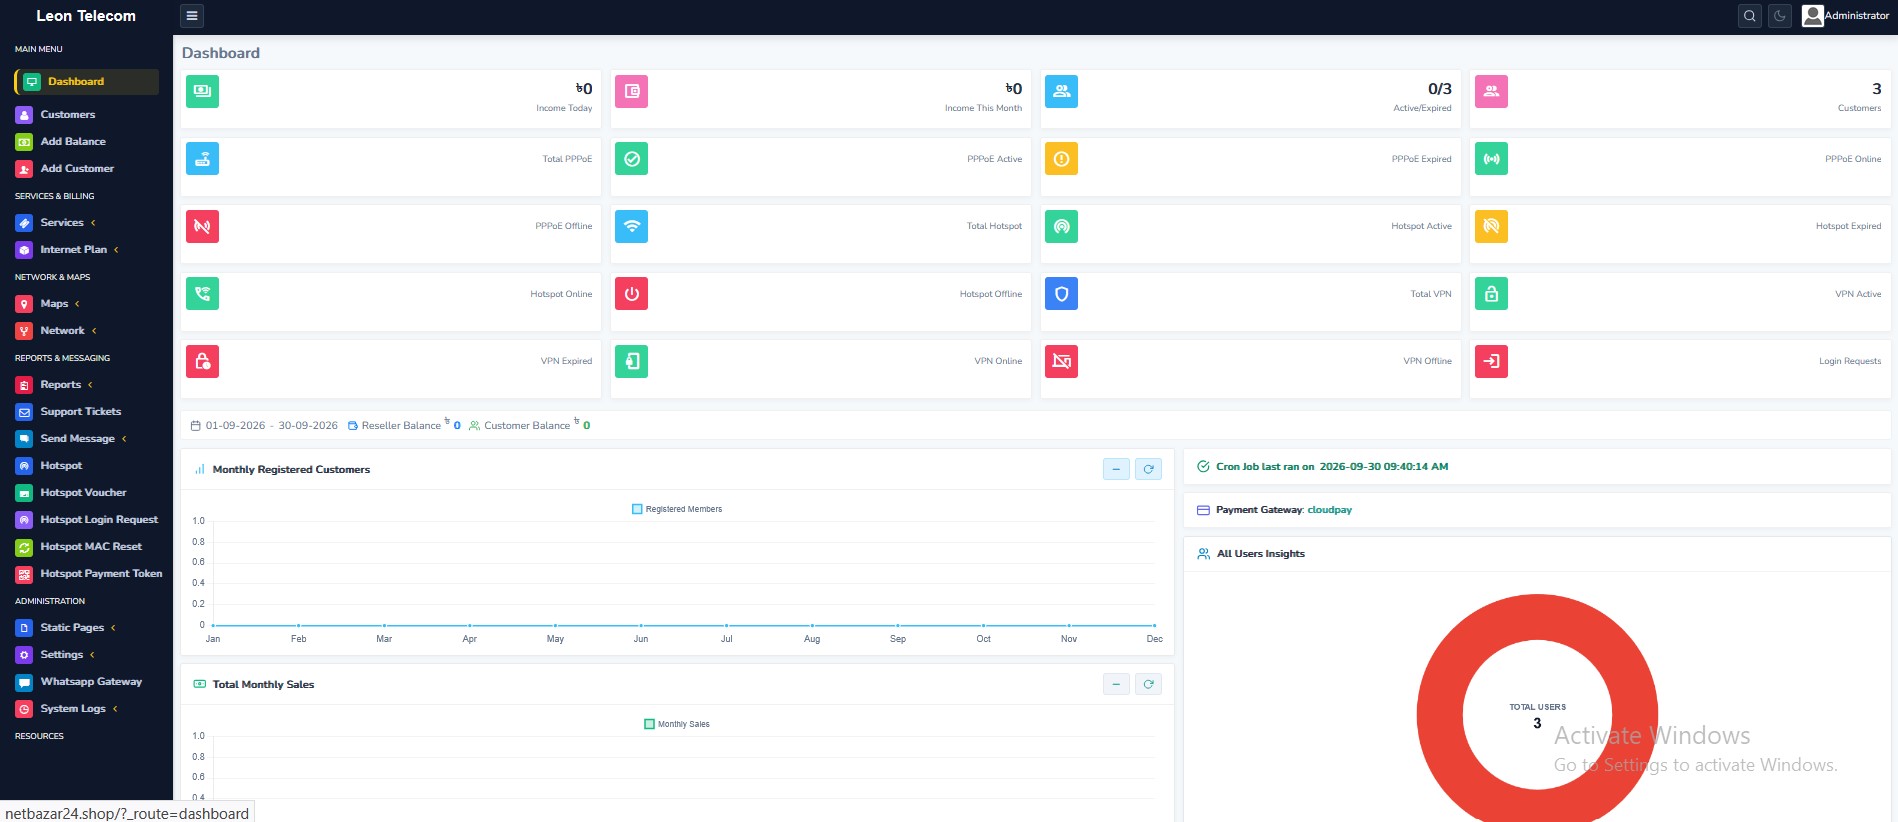Image resolution: width=1898 pixels, height=822 pixels.
Task: Click the Income Today money icon
Action: pos(202,91)
